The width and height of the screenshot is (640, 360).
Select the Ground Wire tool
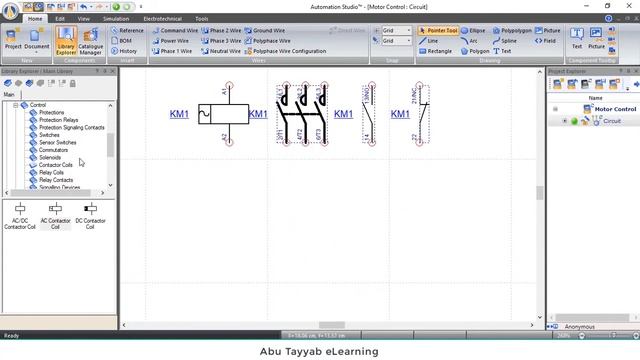[x=264, y=30]
